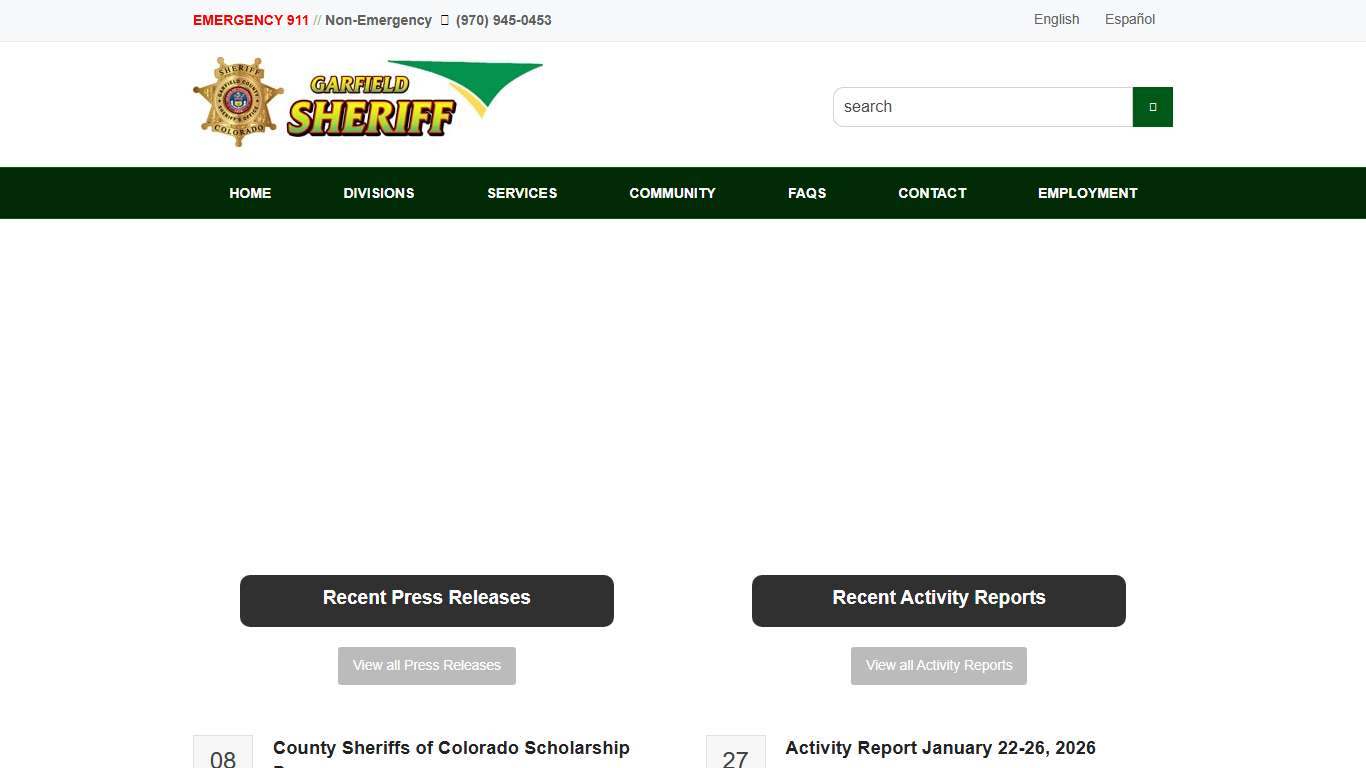The height and width of the screenshot is (768, 1366).
Task: Click View all Activity Reports
Action: point(938,665)
